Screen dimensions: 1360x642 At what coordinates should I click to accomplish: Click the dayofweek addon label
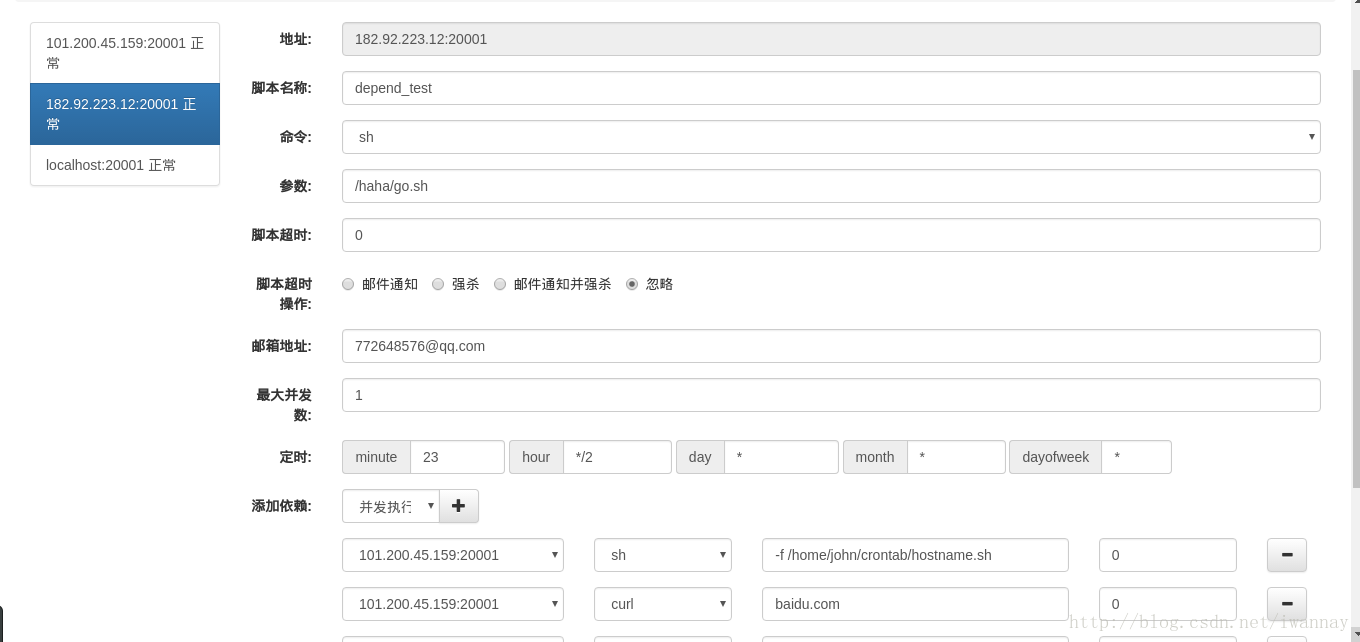pos(1055,457)
